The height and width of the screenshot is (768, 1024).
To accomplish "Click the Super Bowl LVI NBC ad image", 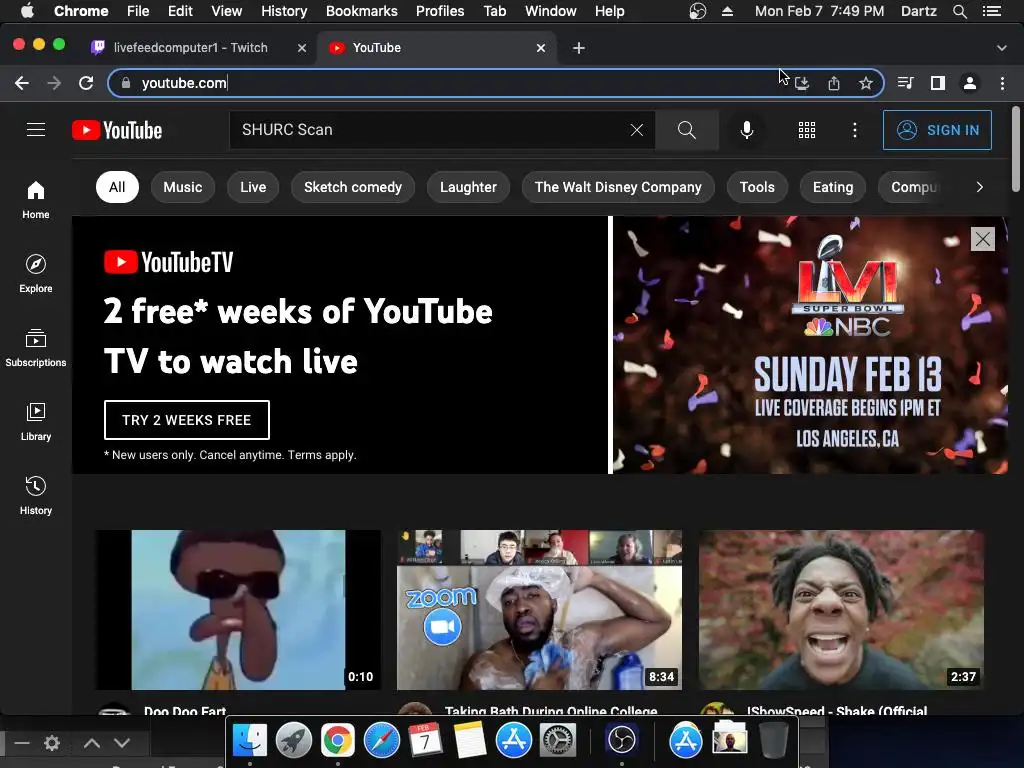I will coord(810,345).
